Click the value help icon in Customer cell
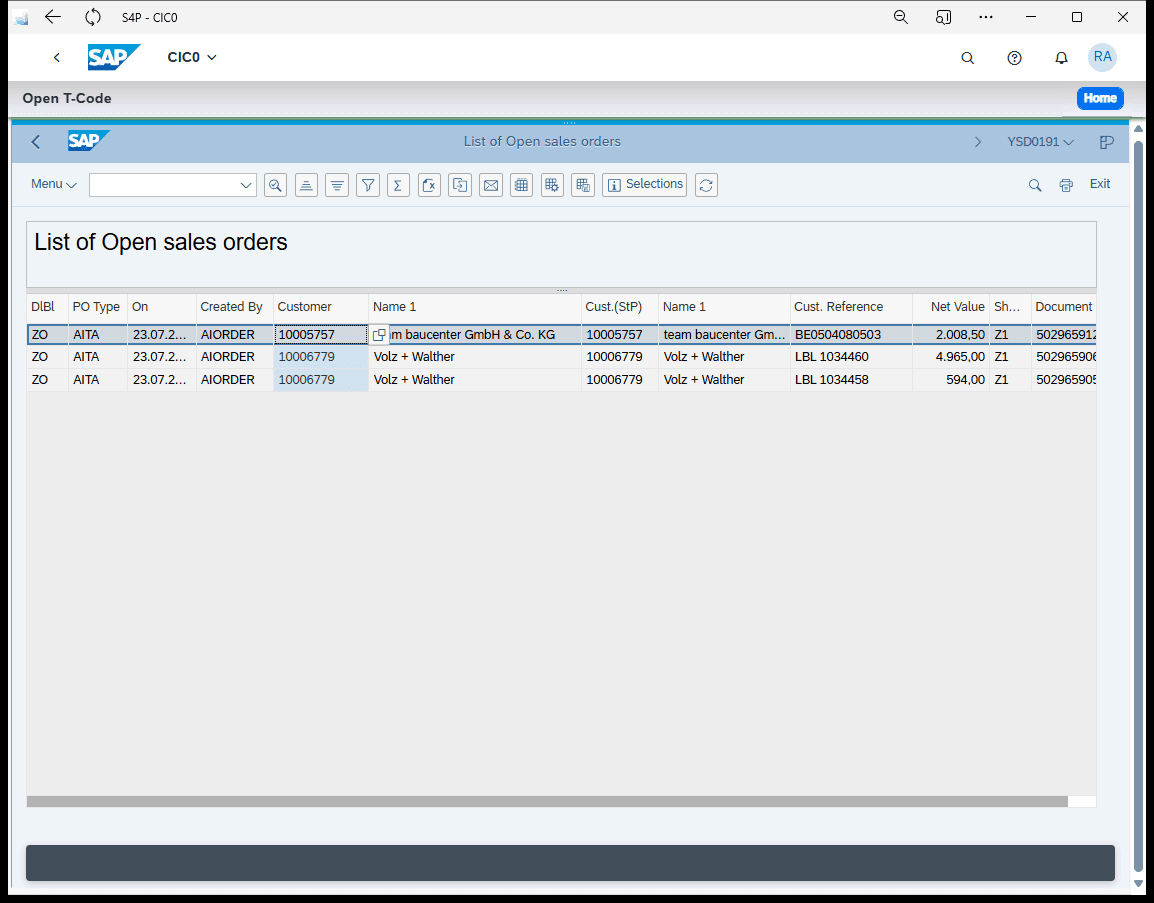The height and width of the screenshot is (903, 1154). point(379,335)
